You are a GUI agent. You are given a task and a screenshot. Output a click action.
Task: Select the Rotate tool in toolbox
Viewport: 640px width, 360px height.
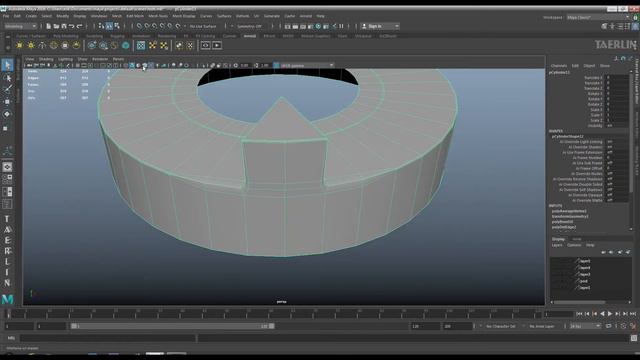tap(7, 114)
